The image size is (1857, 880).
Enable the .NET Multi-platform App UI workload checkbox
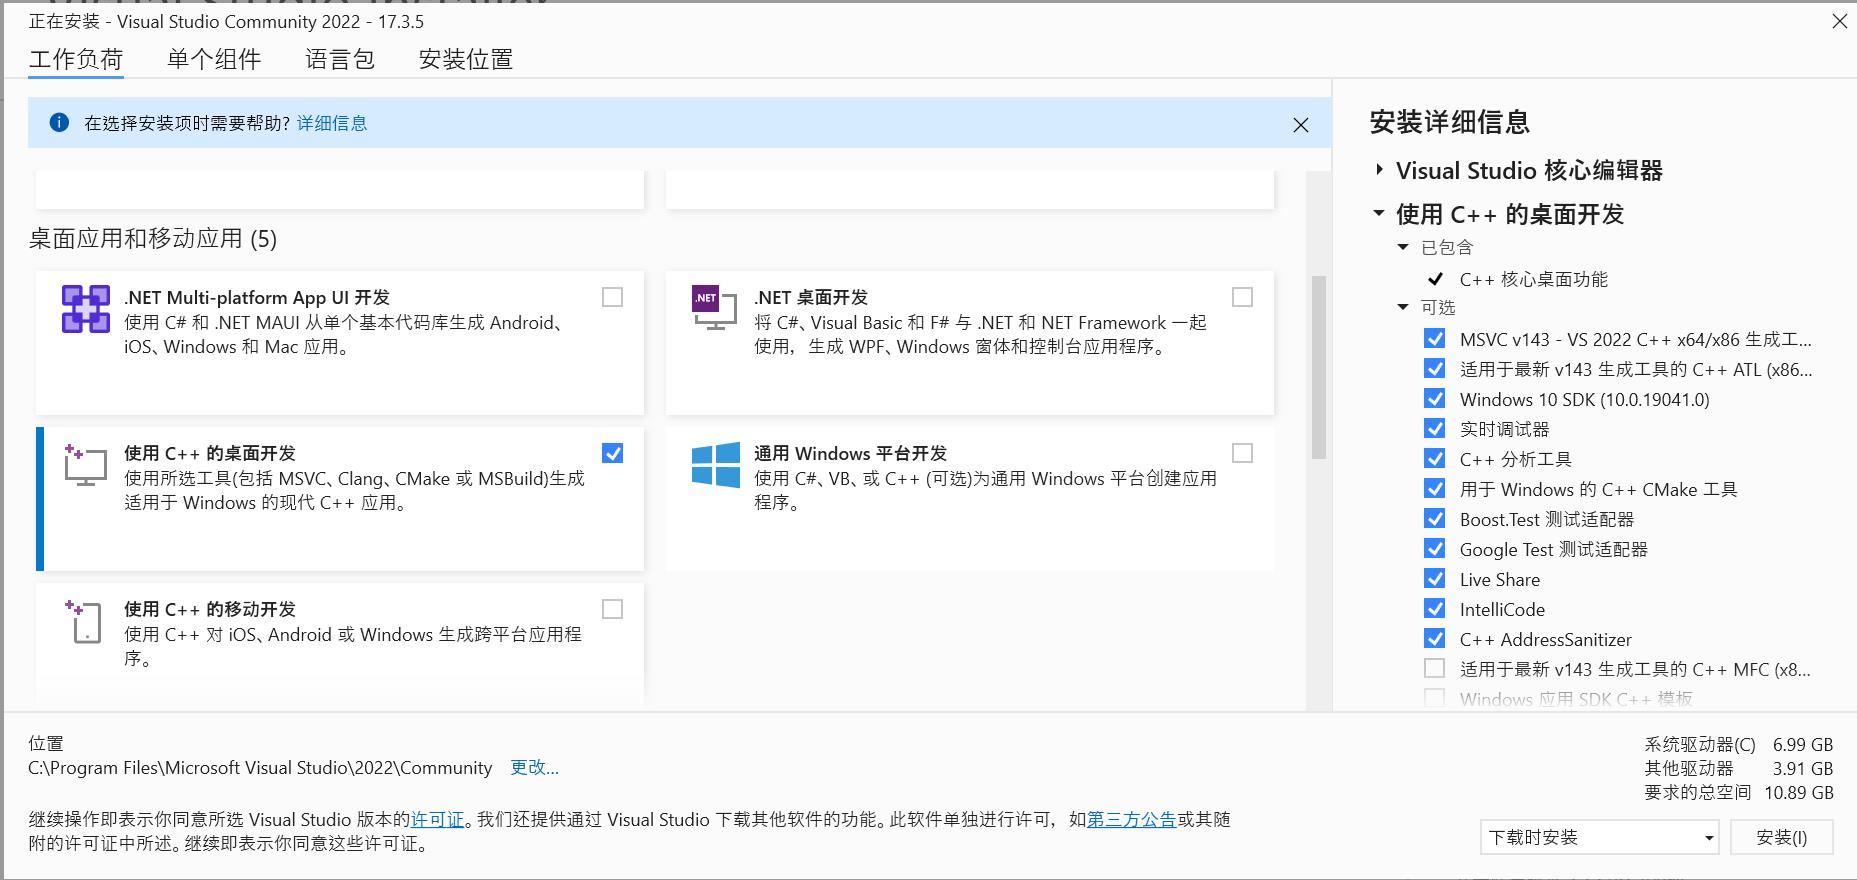coord(612,297)
